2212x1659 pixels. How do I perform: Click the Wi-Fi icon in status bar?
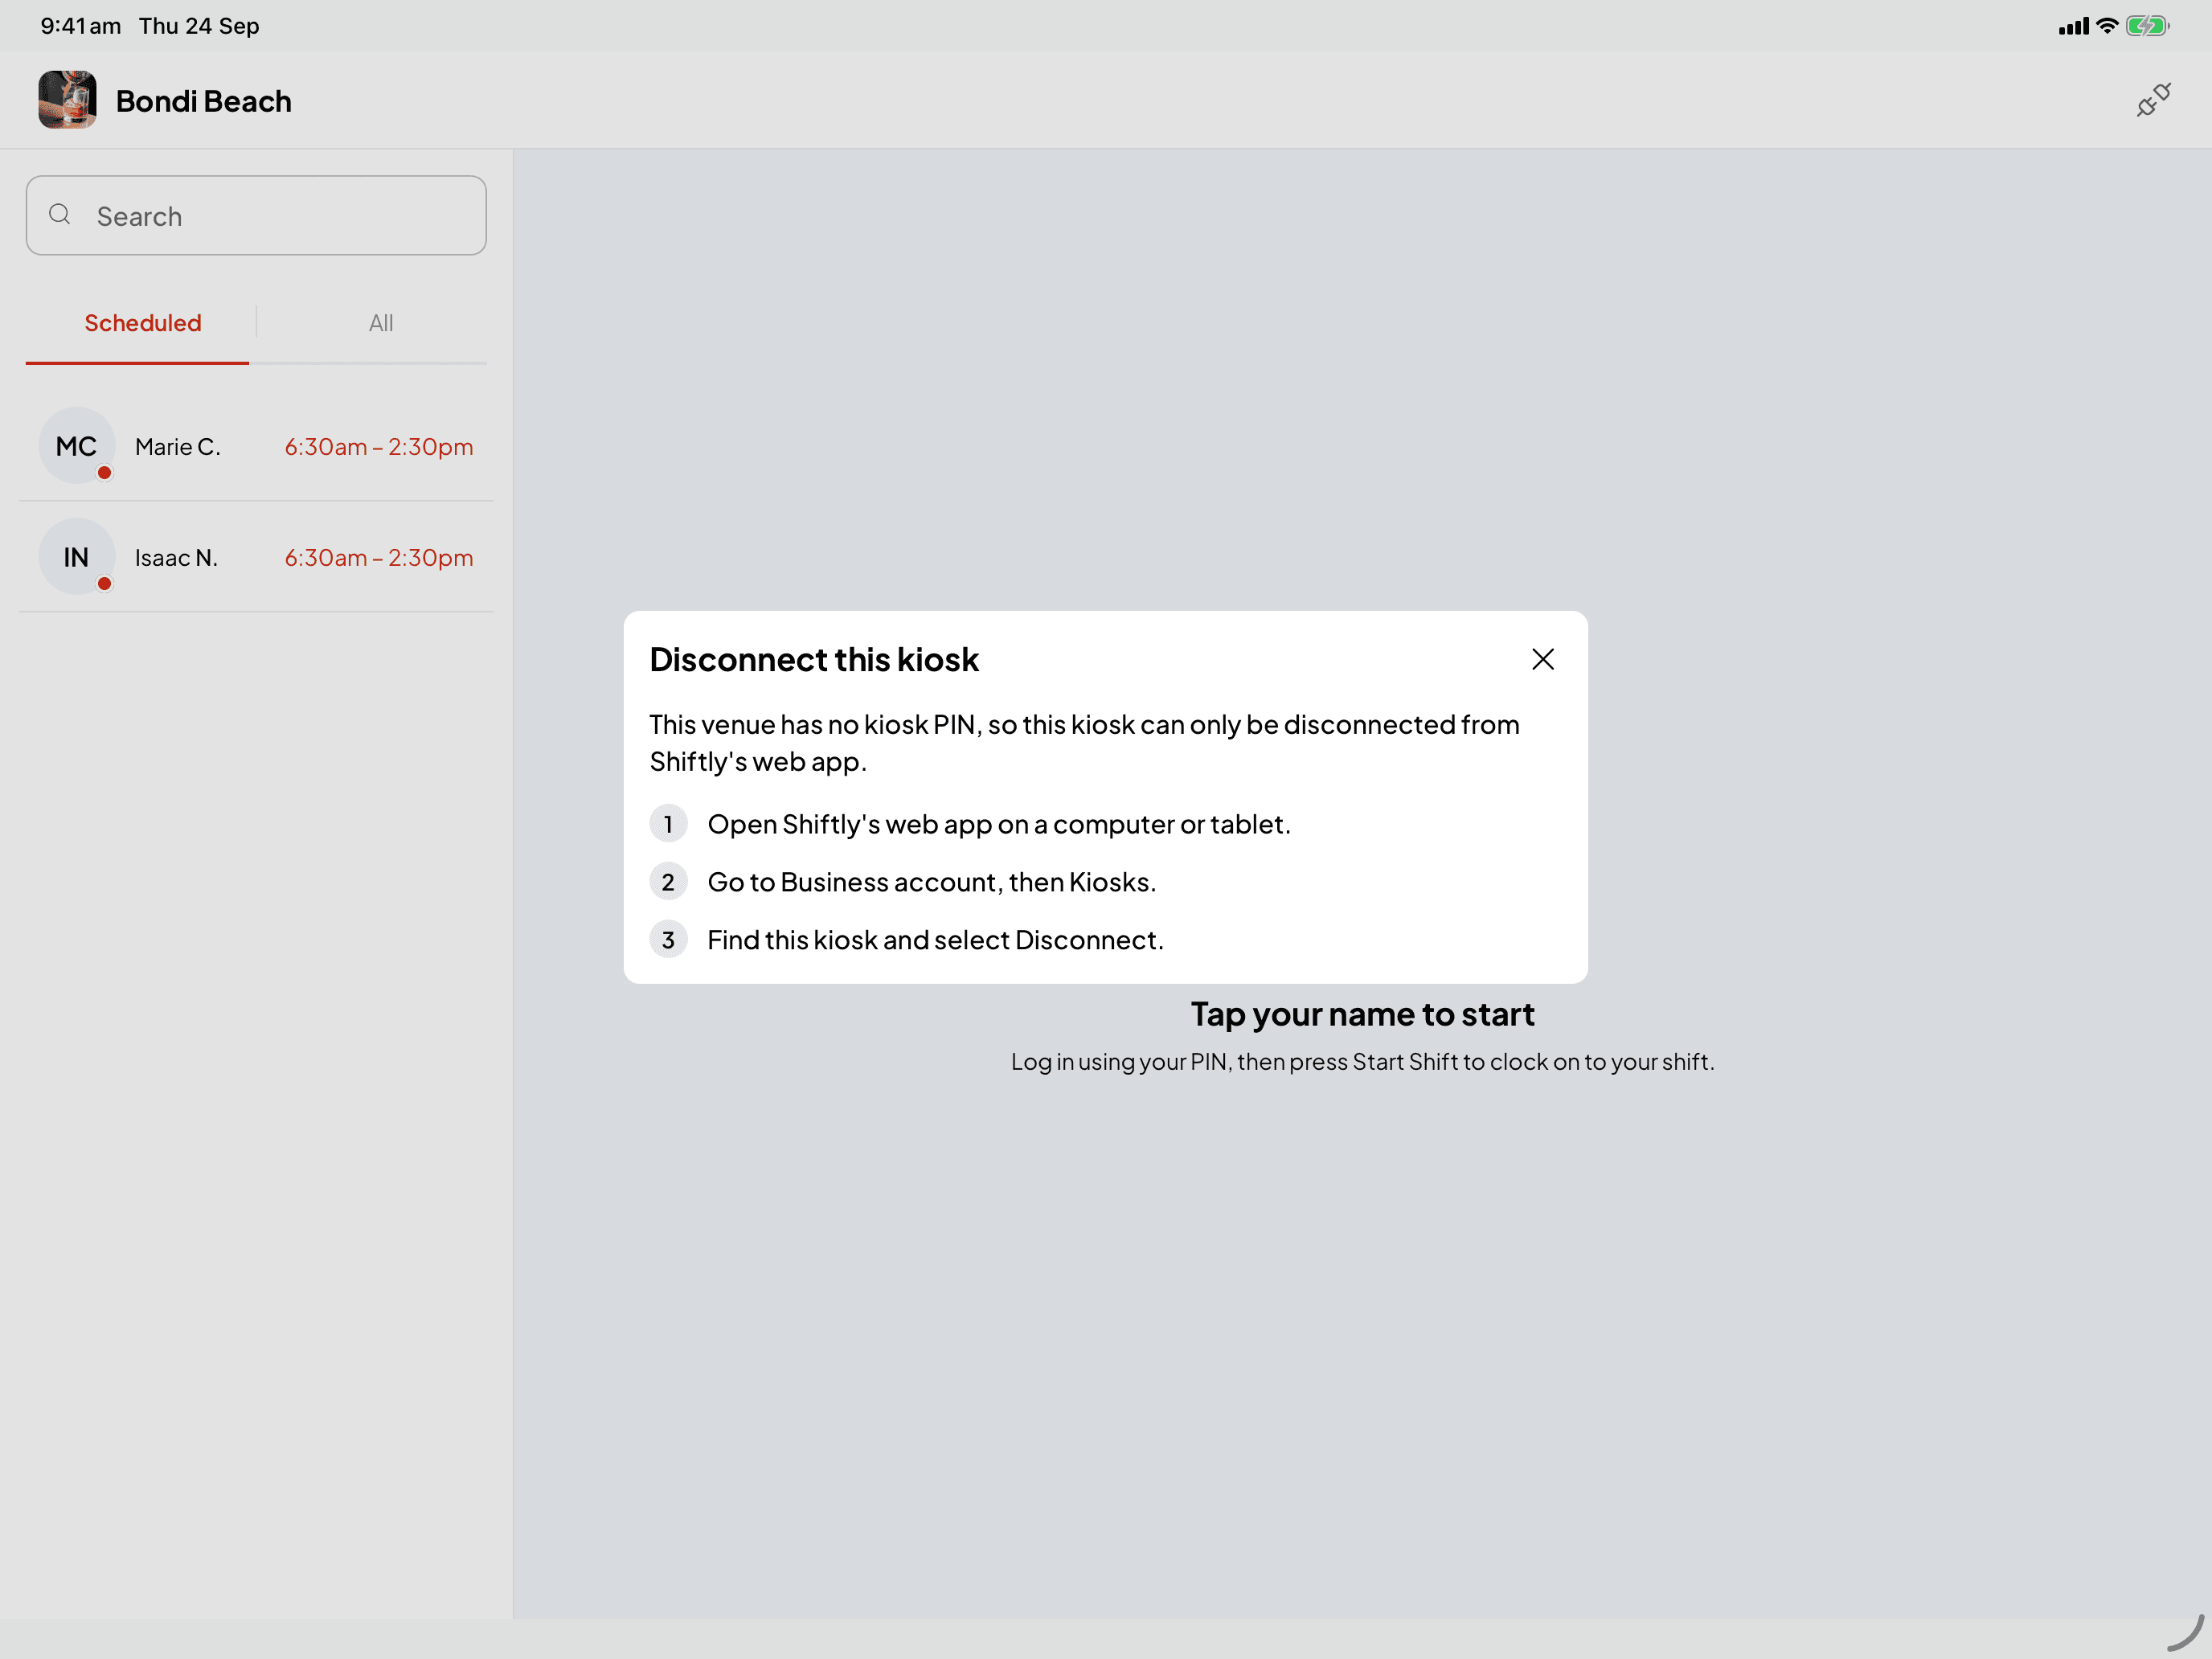[x=2107, y=26]
